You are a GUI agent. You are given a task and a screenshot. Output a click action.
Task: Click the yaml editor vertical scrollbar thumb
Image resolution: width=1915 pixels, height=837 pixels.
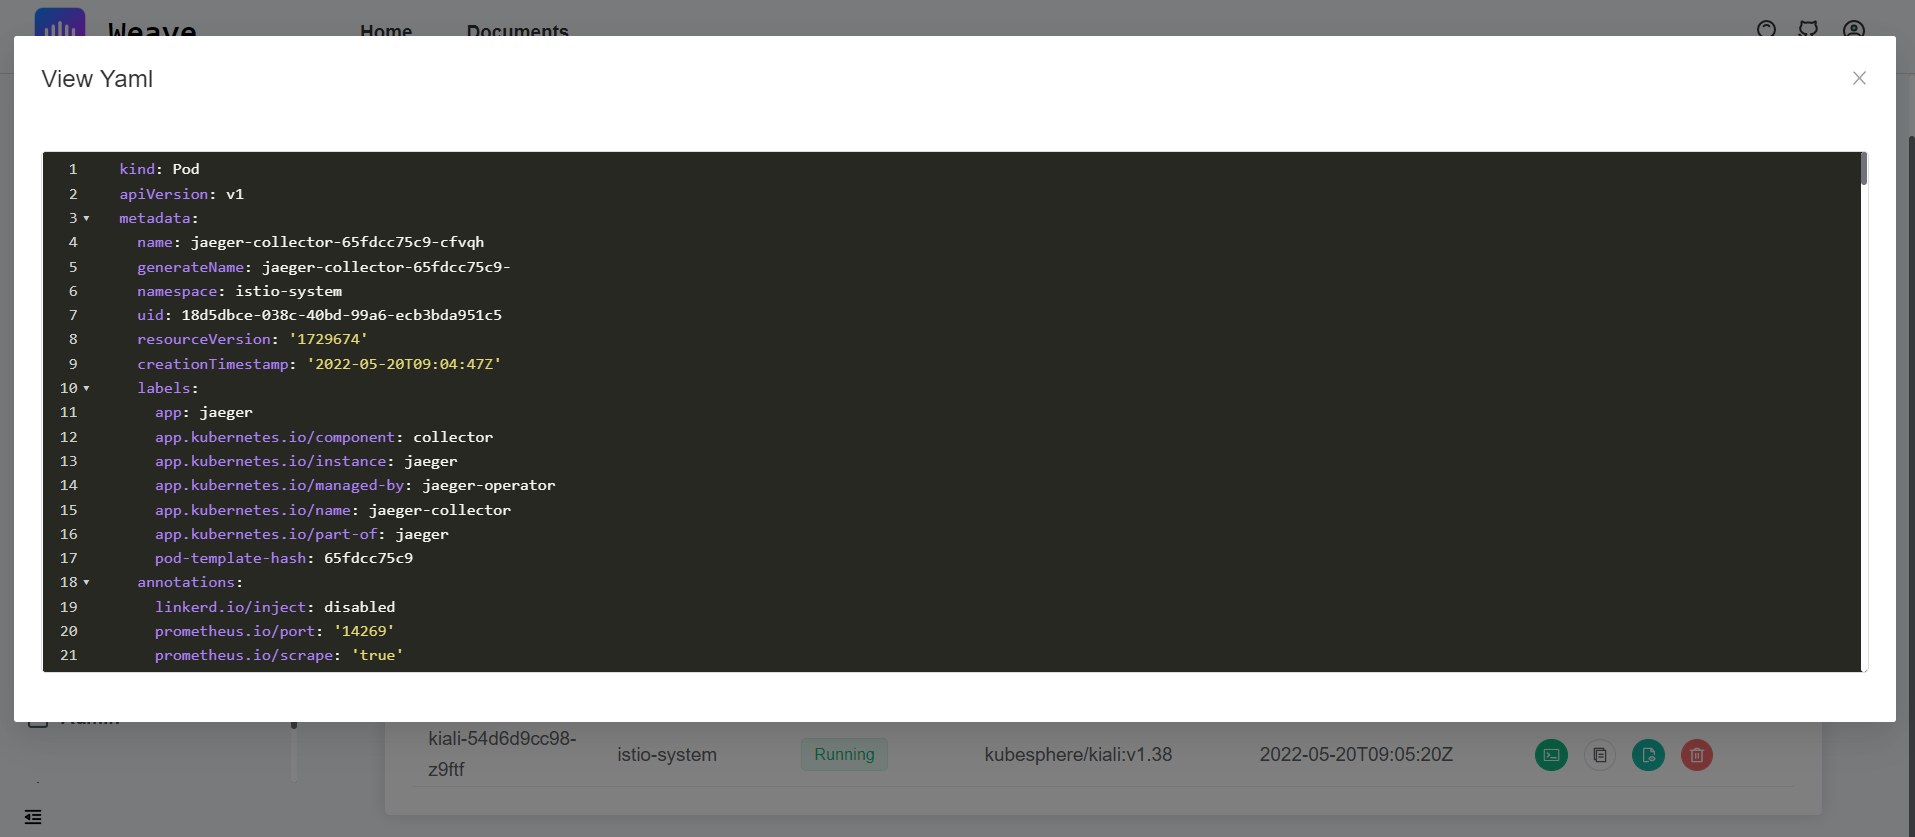[x=1864, y=168]
